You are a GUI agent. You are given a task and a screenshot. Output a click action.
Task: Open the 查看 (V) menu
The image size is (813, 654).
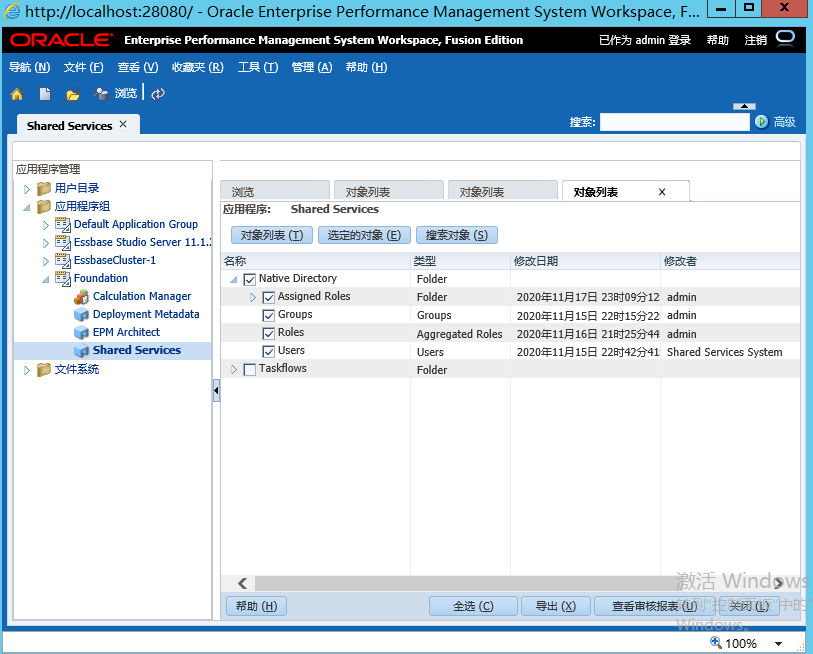click(138, 67)
